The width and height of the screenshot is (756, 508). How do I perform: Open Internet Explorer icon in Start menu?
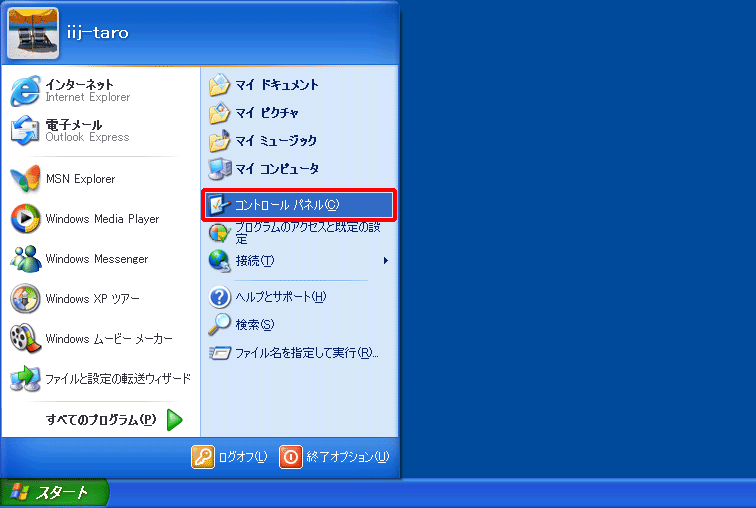tap(25, 91)
